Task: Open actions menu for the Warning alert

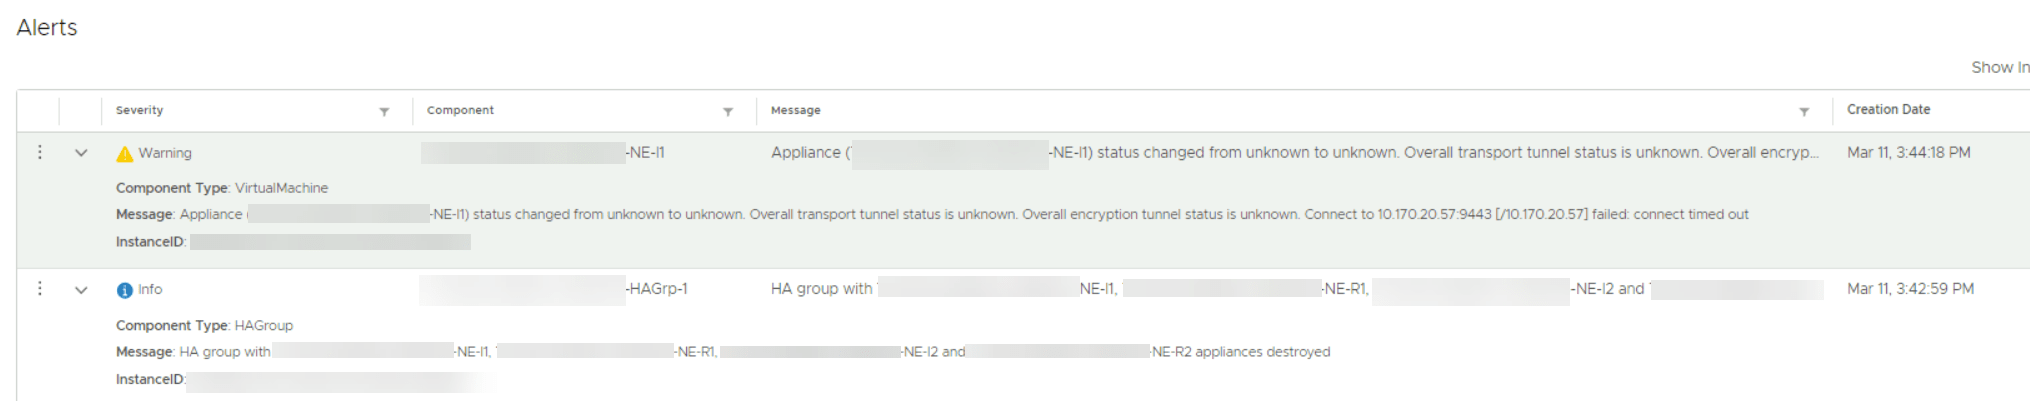Action: (x=40, y=152)
